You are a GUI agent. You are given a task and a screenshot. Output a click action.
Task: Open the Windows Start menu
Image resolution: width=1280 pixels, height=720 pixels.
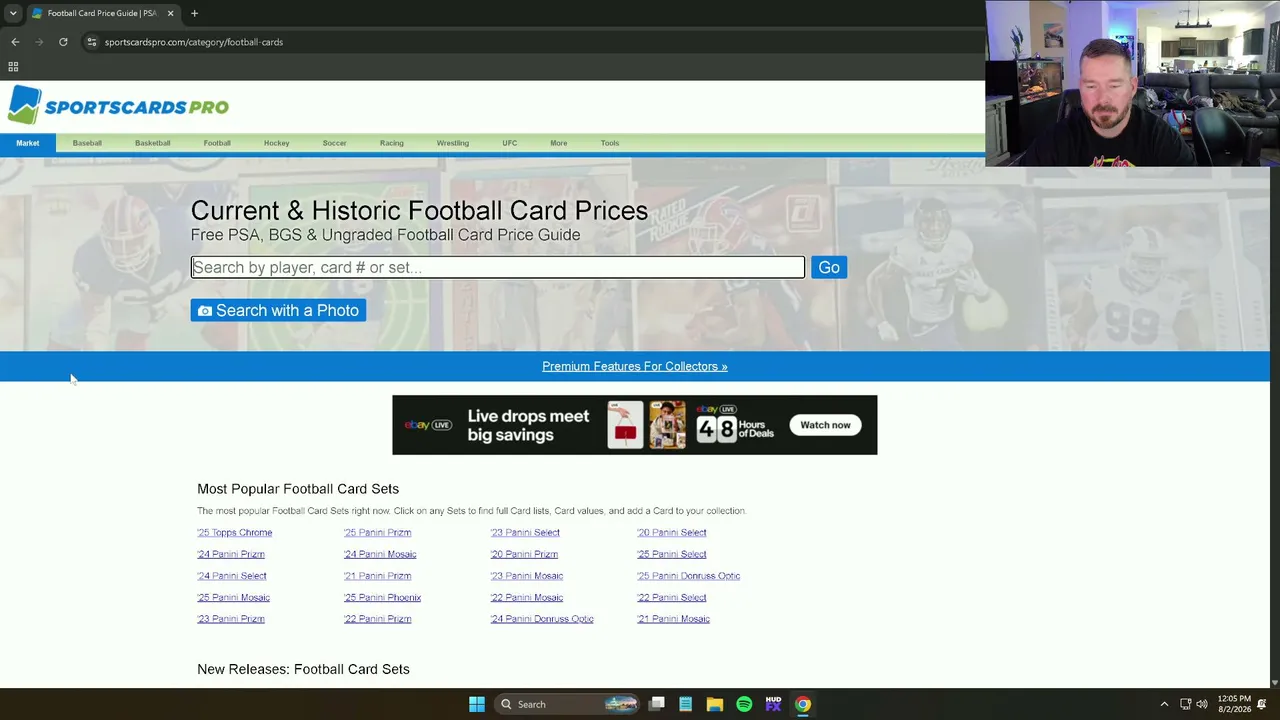tap(477, 704)
